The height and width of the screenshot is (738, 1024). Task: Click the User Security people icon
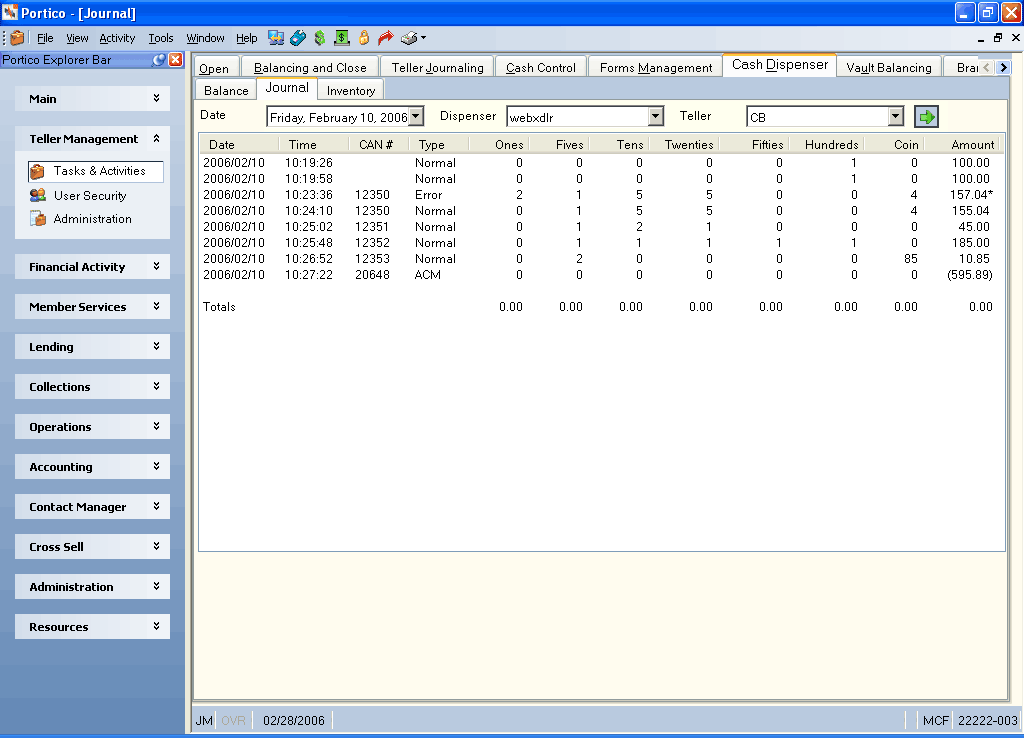[x=38, y=195]
